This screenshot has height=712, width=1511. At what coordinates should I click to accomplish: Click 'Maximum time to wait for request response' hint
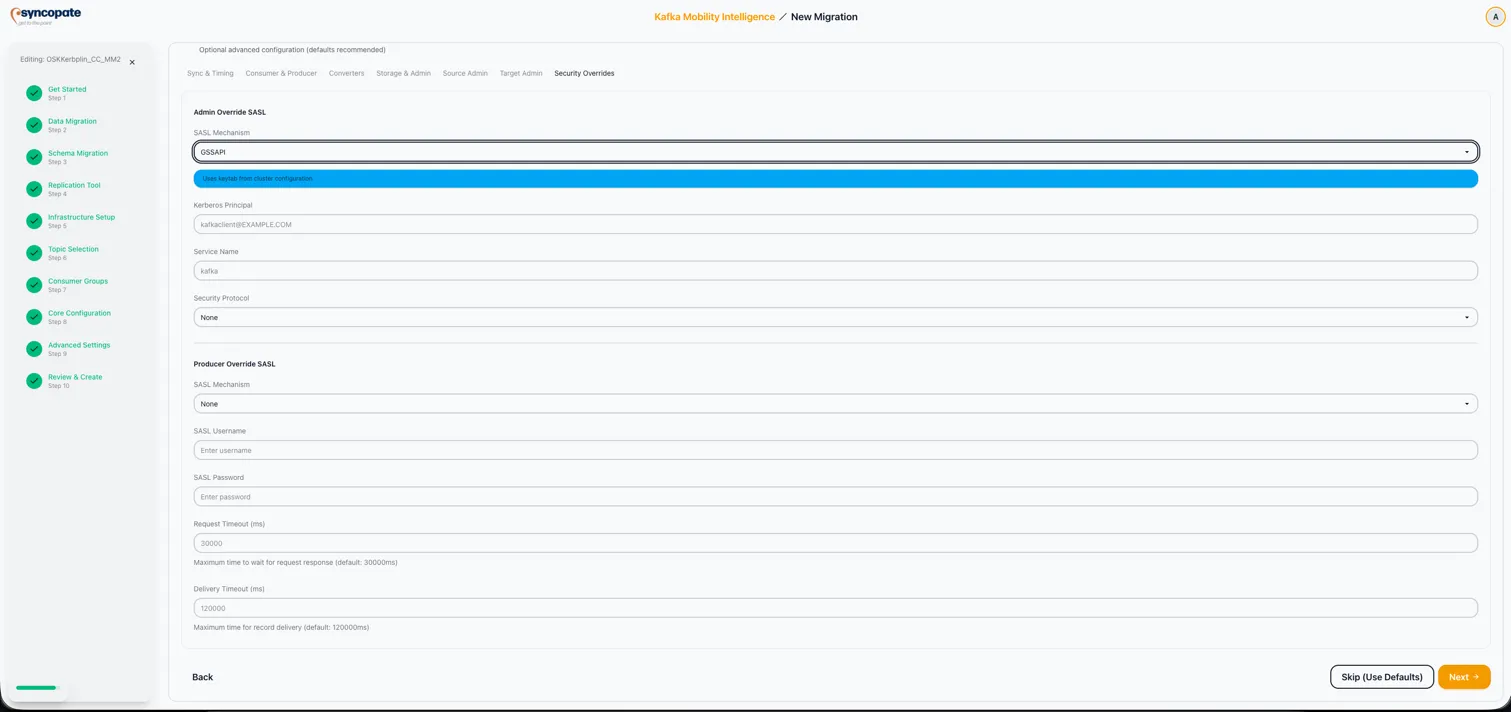pos(295,563)
